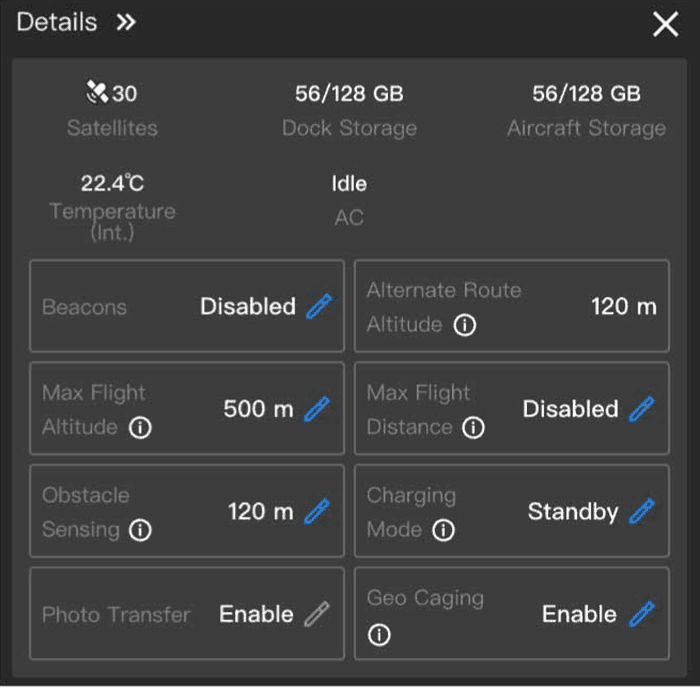
Task: Click the satellite count icon
Action: [97, 93]
